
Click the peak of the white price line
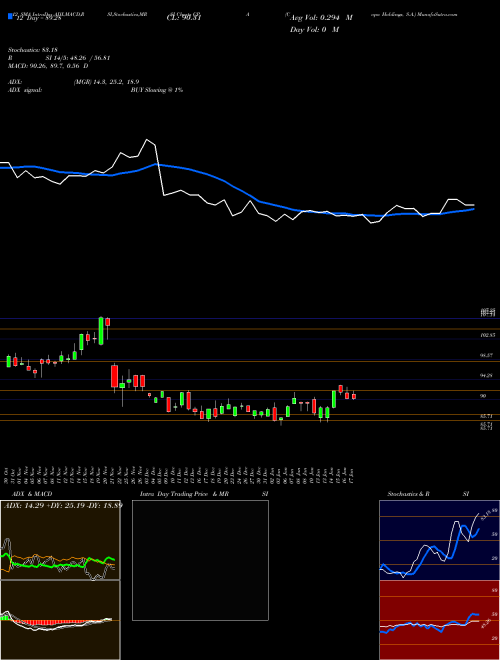(147, 139)
